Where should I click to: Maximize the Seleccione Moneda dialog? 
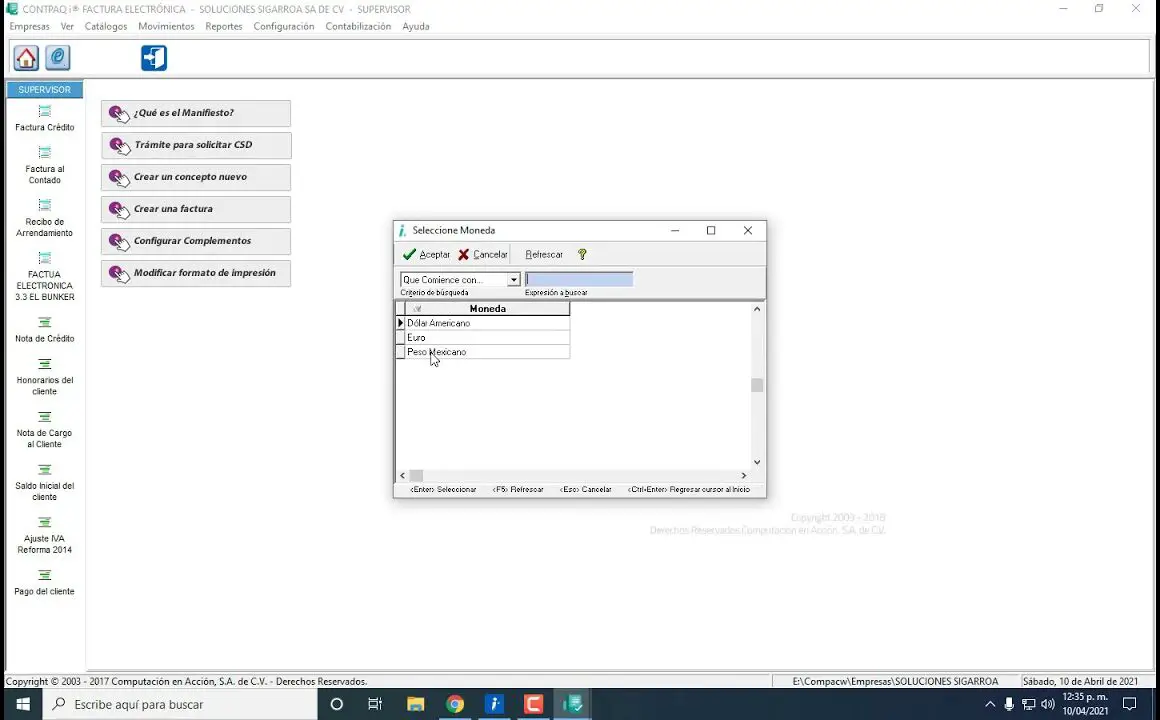[711, 231]
